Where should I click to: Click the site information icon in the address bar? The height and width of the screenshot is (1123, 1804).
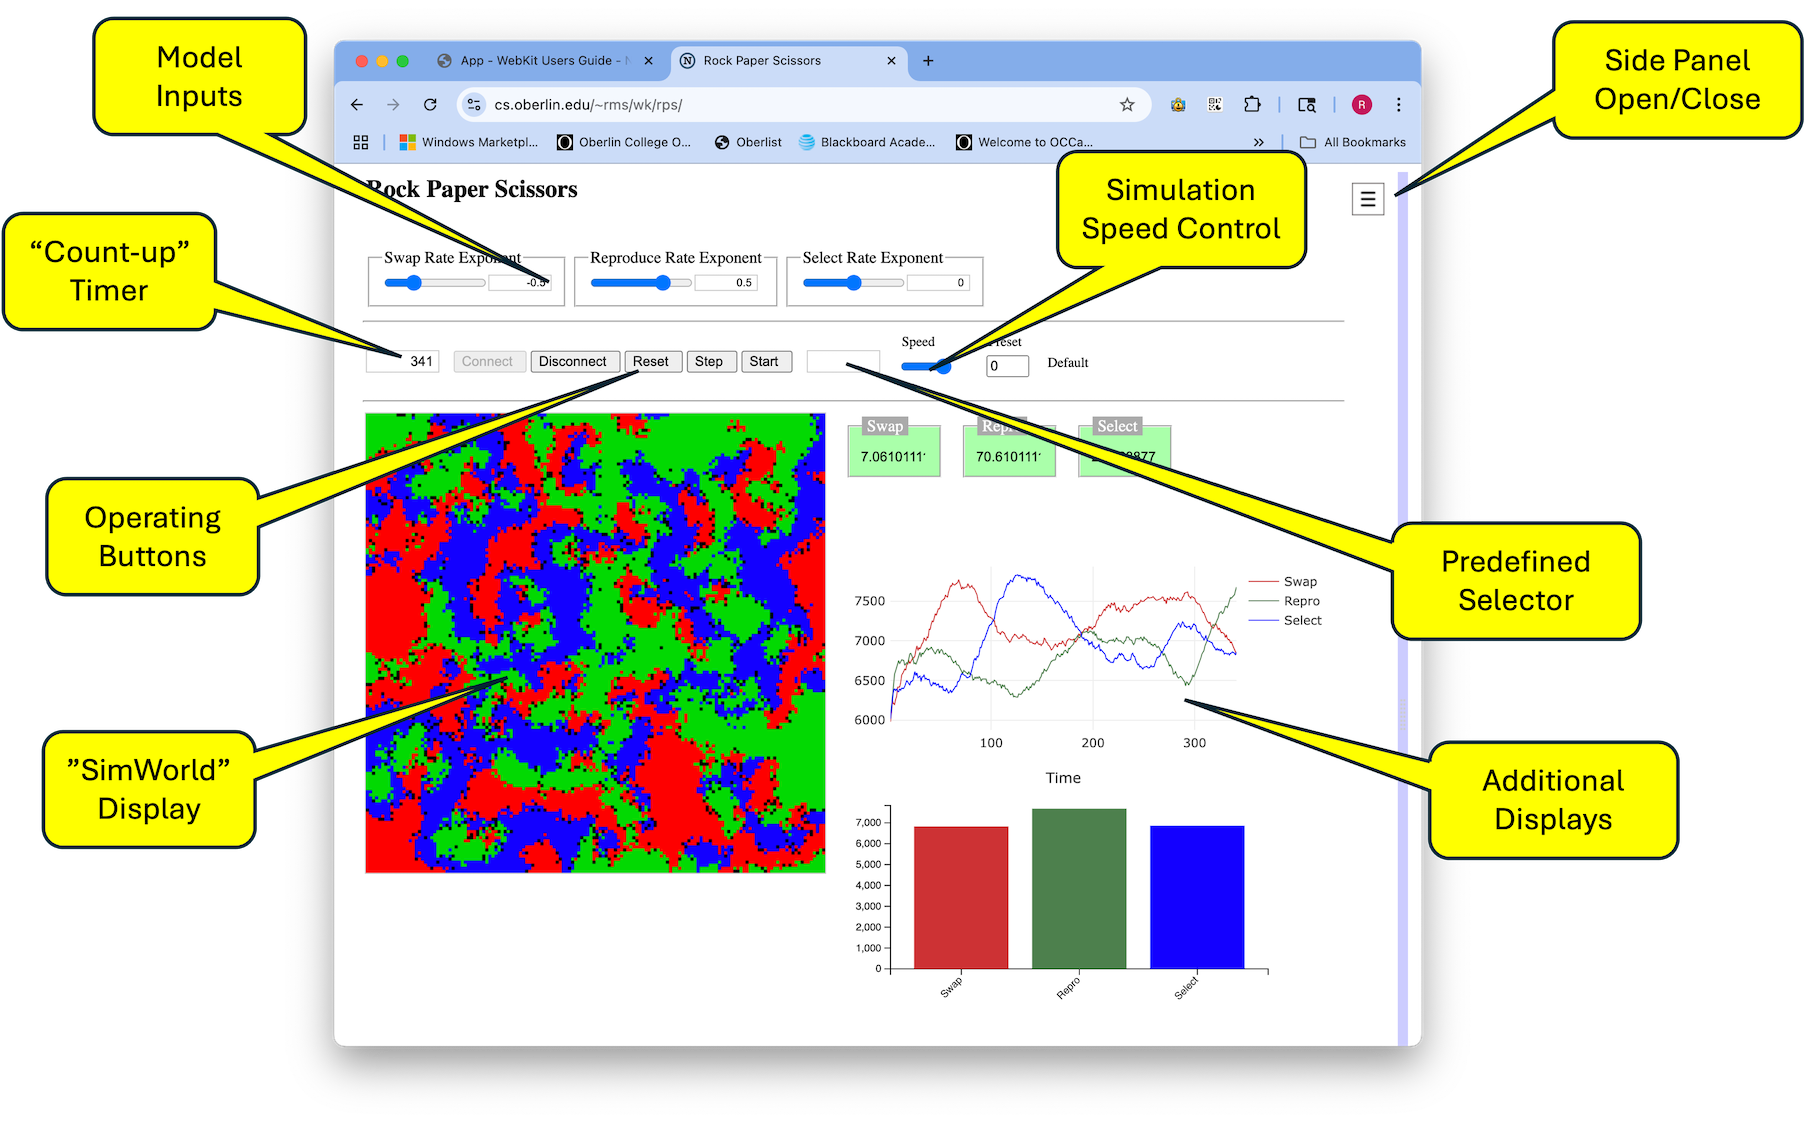474,105
